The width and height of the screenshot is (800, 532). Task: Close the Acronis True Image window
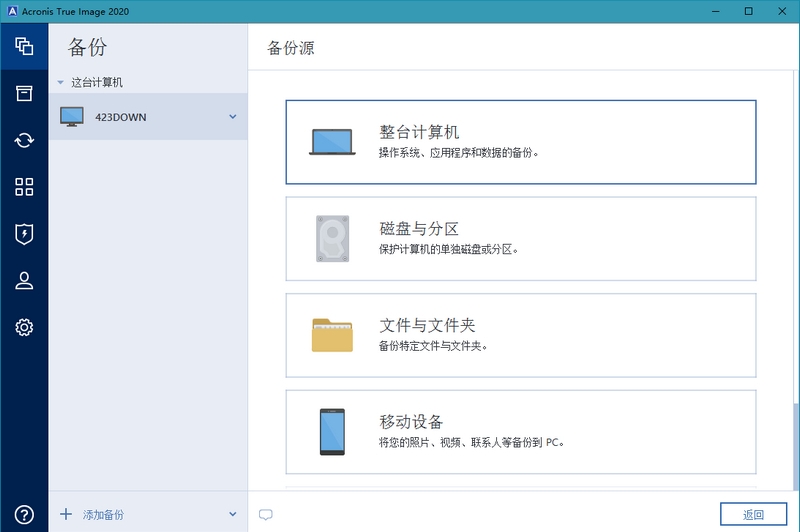coord(782,11)
